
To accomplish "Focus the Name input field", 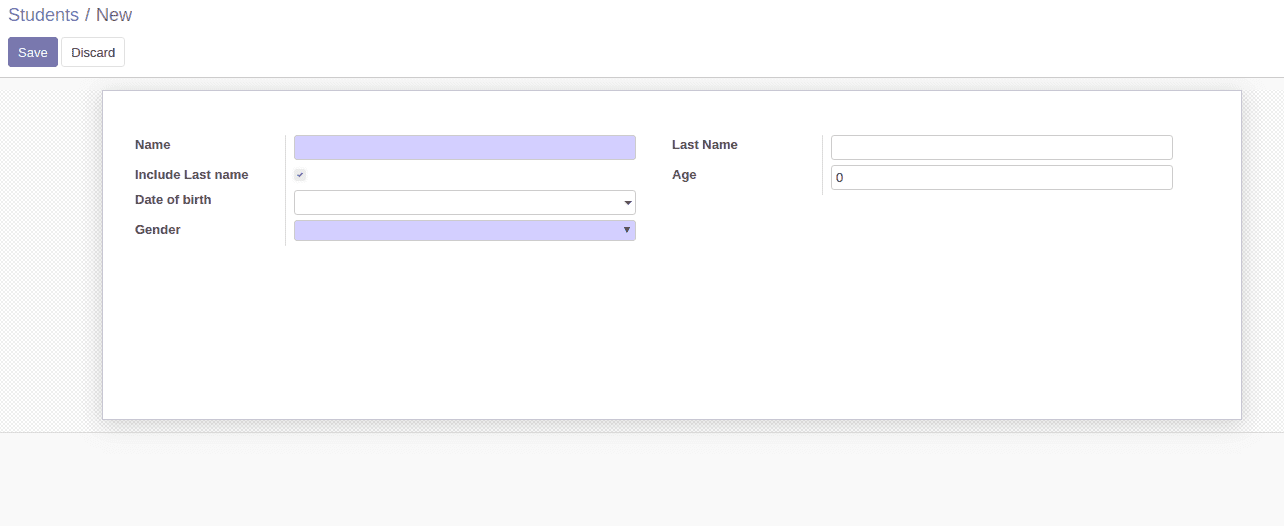I will (x=465, y=147).
